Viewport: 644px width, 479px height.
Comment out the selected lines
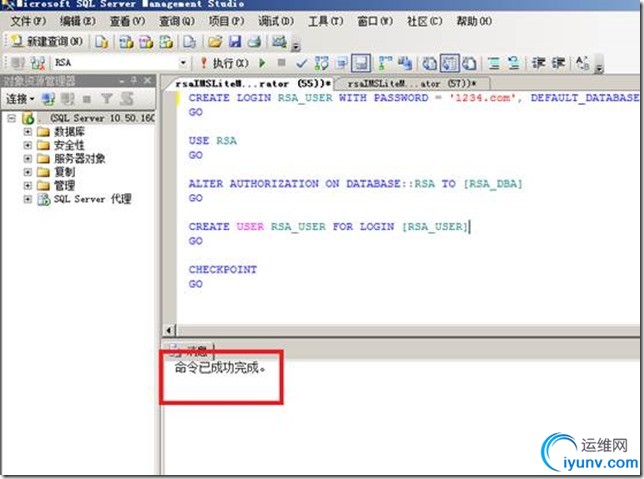tap(494, 63)
